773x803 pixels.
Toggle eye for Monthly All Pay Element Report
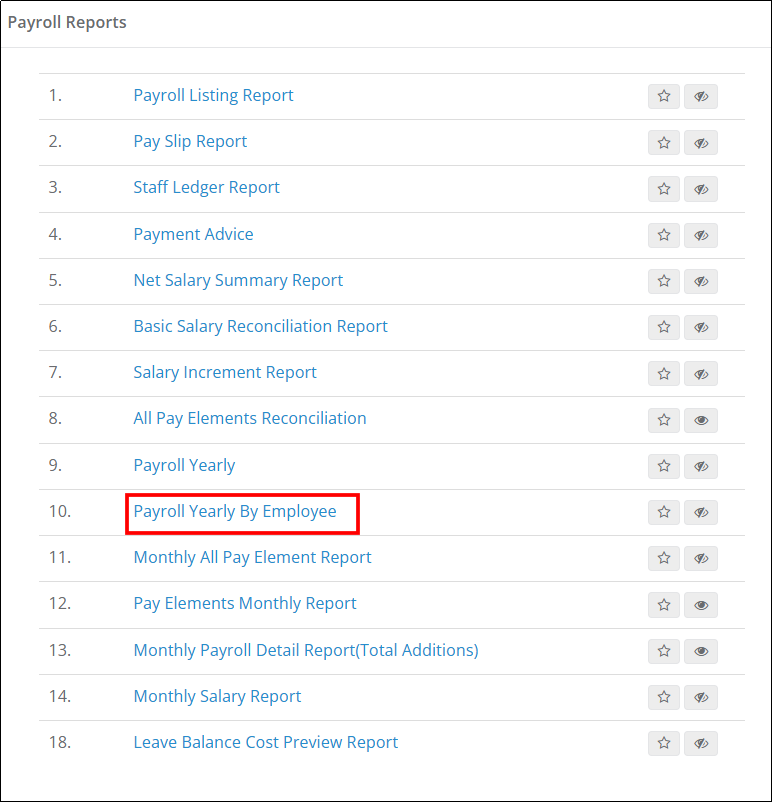click(701, 558)
